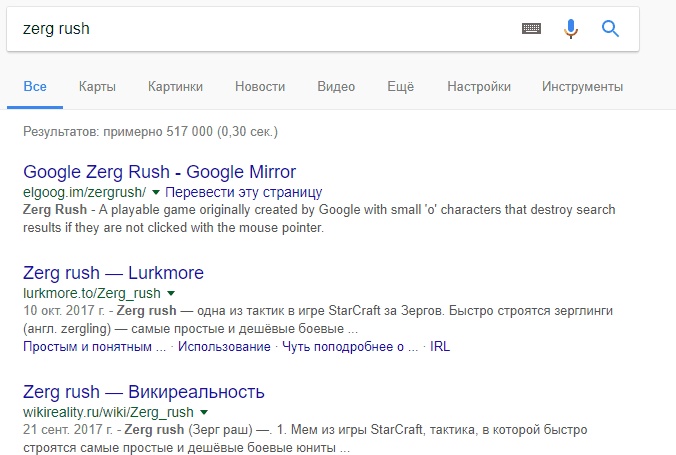This screenshot has height=455, width=676.
Task: Open Настройки search settings
Action: 479,87
